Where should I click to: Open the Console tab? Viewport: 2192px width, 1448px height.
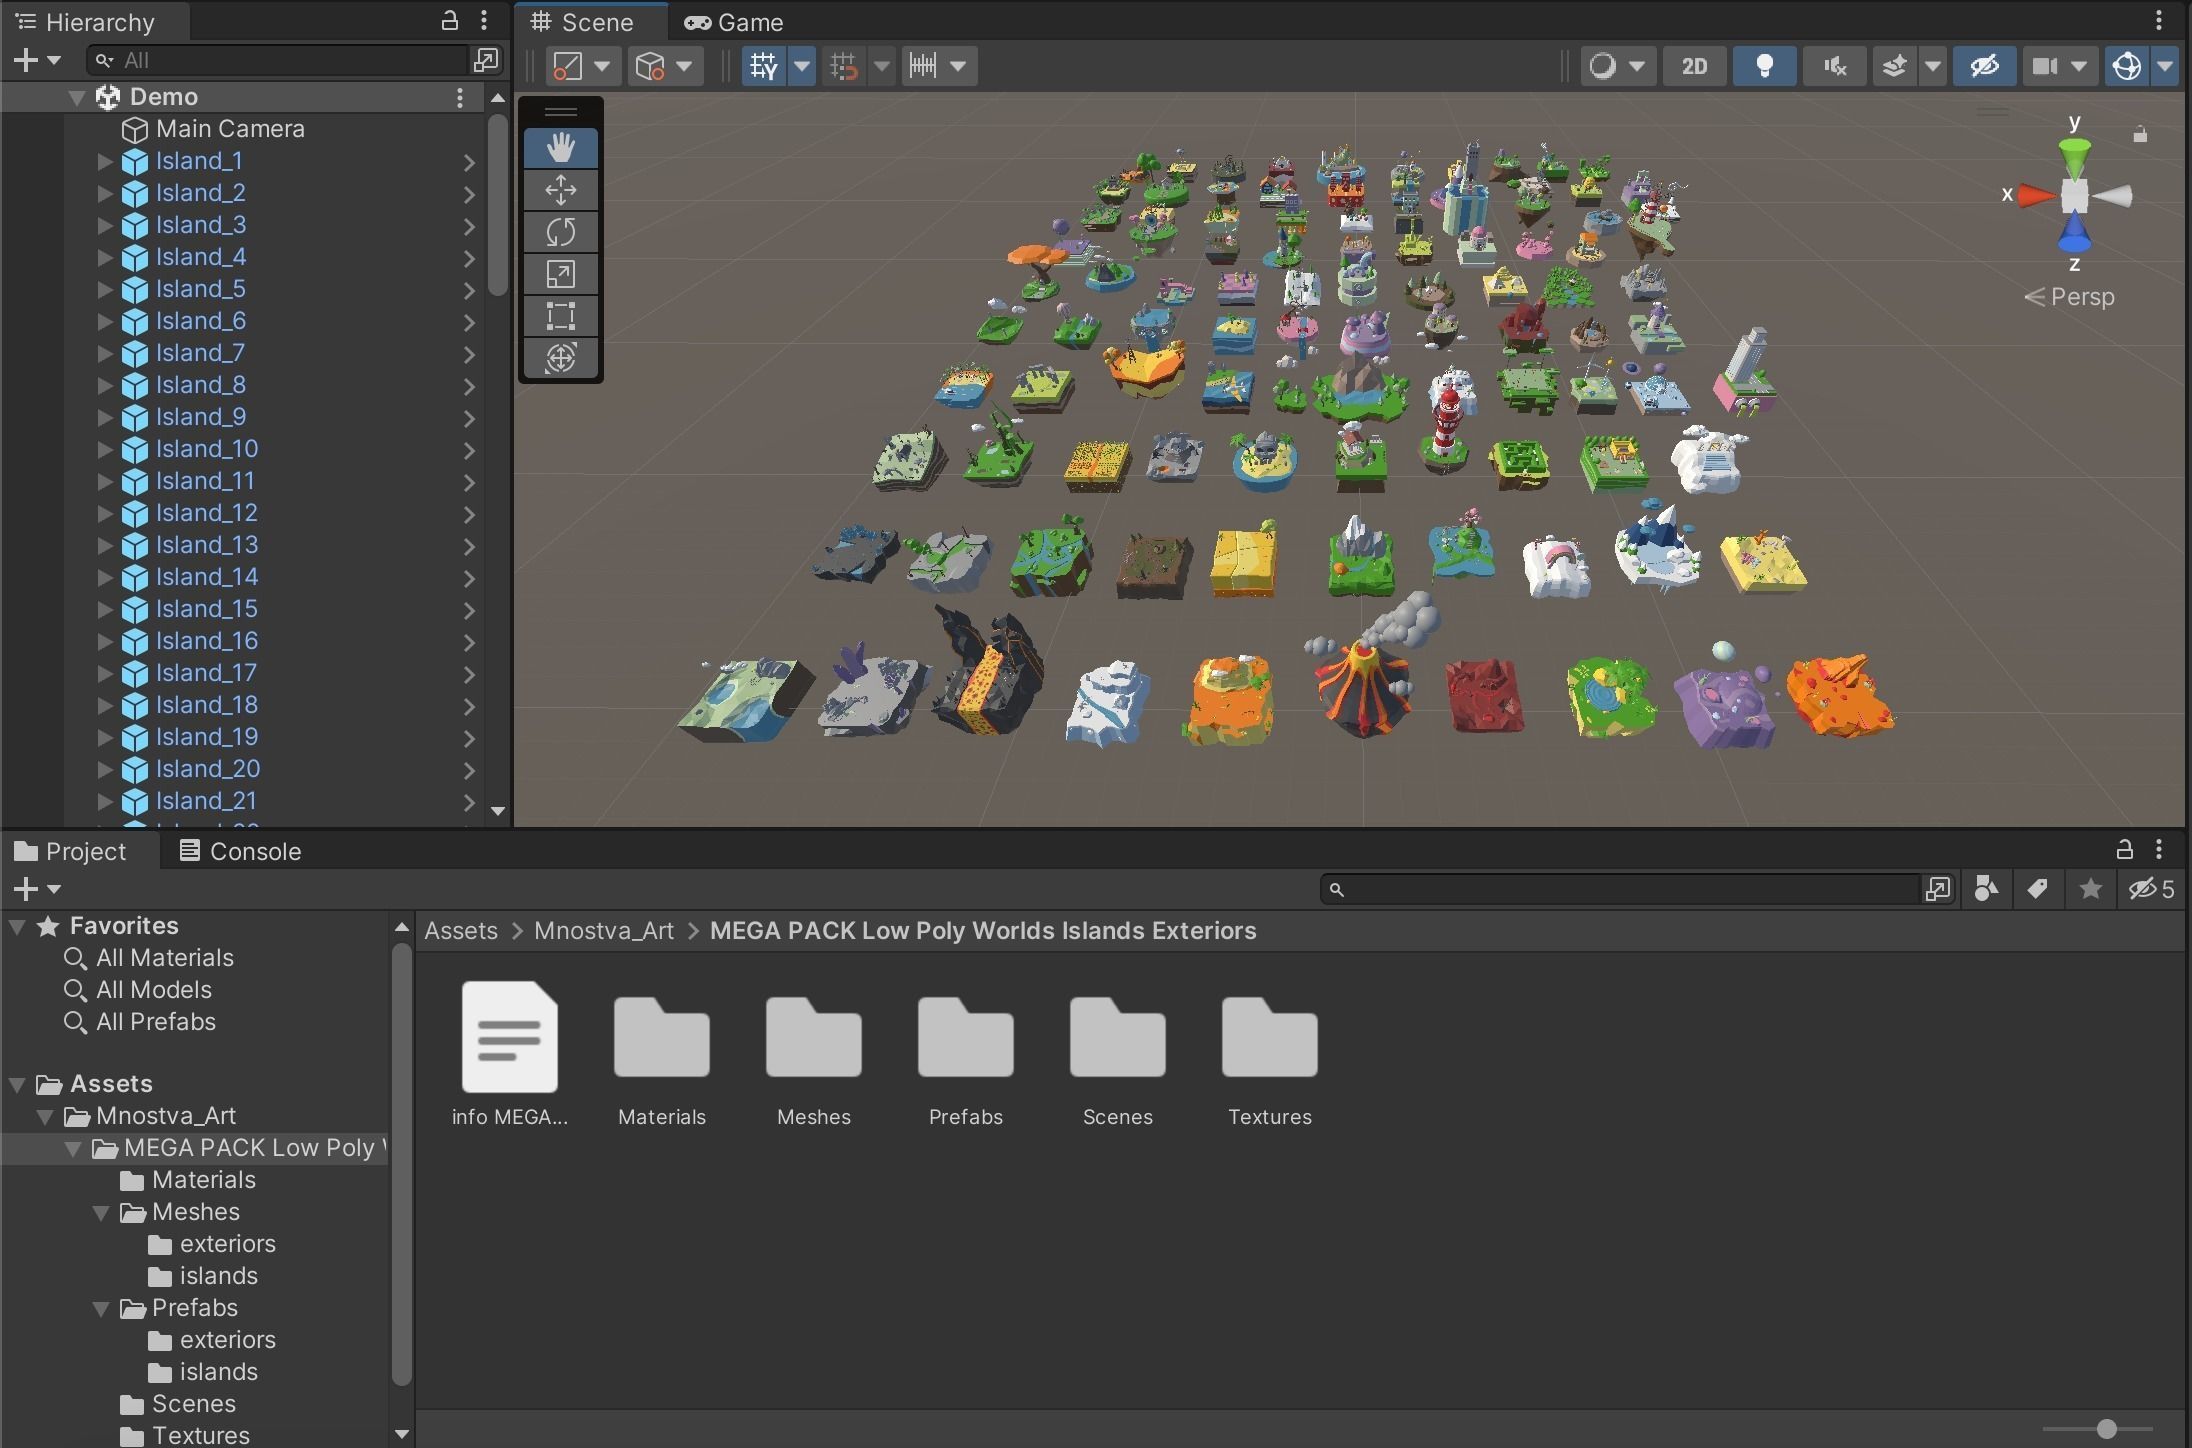coord(240,851)
